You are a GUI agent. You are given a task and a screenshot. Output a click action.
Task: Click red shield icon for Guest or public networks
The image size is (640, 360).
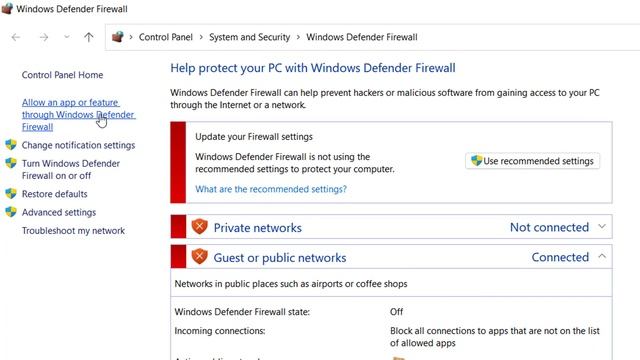[200, 257]
